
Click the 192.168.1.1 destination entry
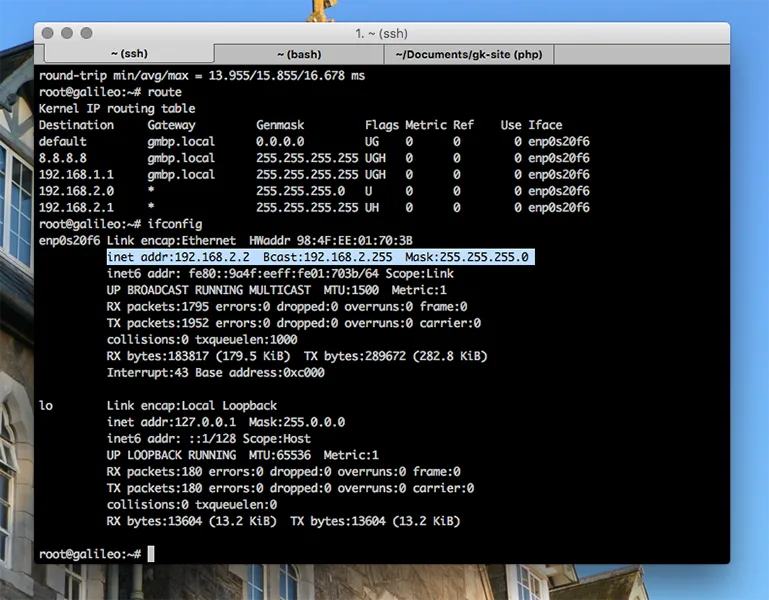click(76, 175)
